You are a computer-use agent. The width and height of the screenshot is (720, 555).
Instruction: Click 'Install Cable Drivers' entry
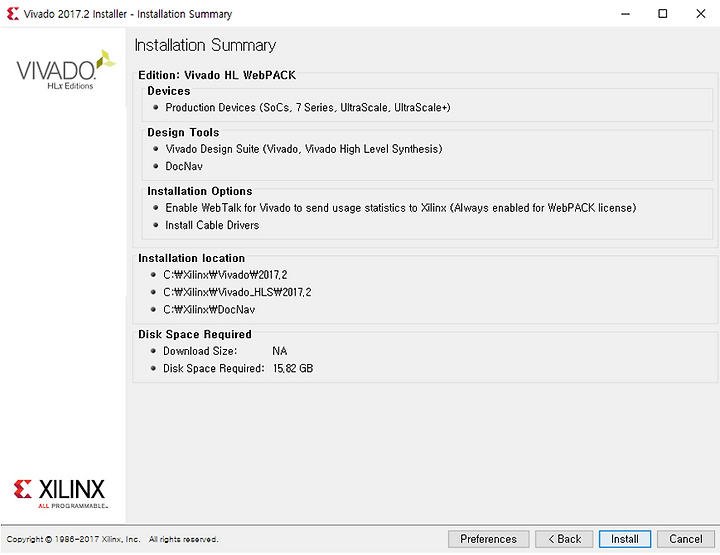click(x=212, y=225)
